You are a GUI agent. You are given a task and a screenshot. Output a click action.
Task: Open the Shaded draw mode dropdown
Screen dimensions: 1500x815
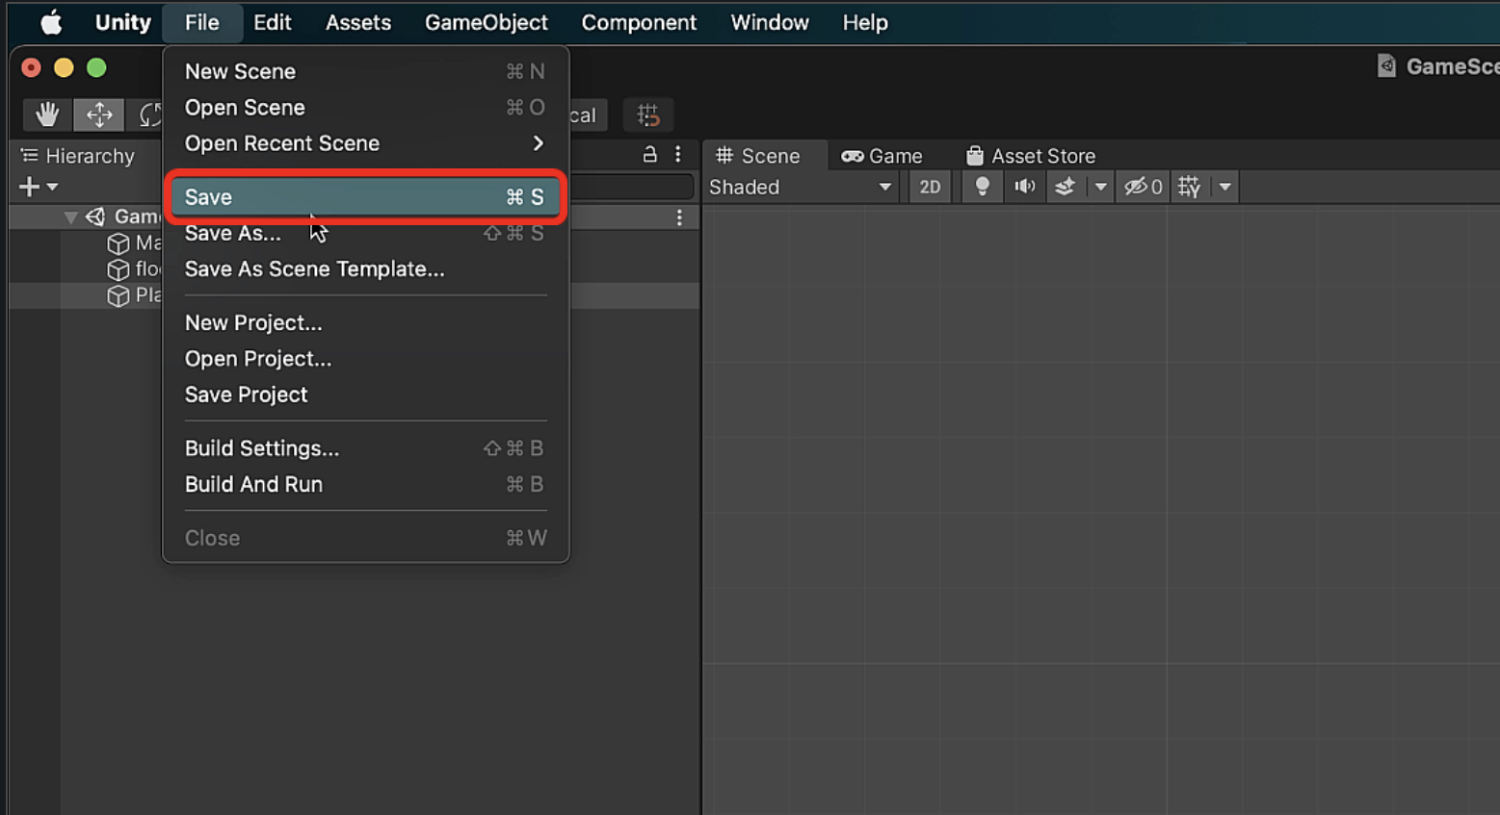click(800, 187)
